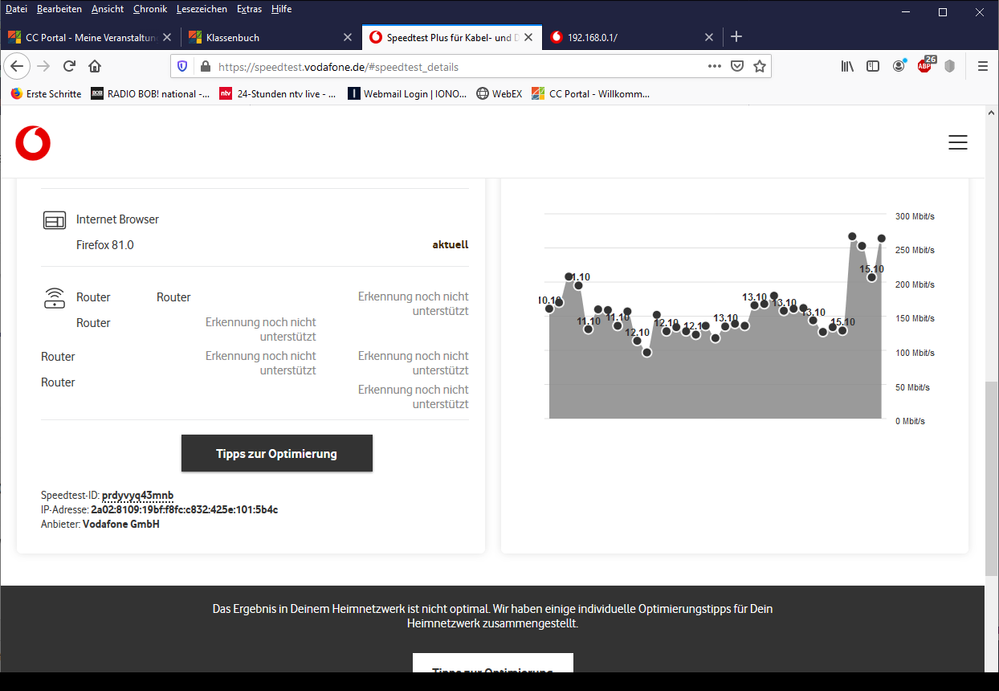Screen dimensions: 999x691
Task: Open WebEX bookmark
Action: [x=500, y=94]
